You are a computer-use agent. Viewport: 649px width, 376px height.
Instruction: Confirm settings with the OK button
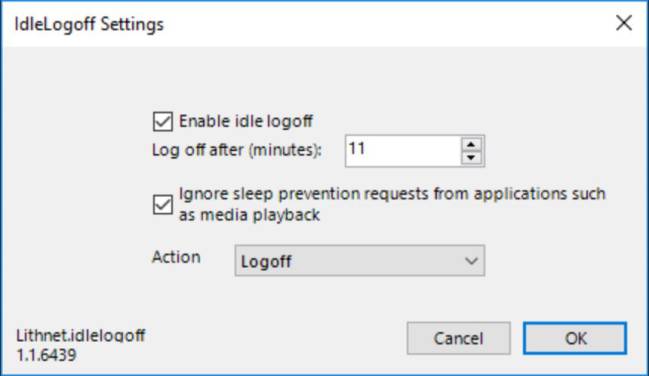(x=575, y=338)
